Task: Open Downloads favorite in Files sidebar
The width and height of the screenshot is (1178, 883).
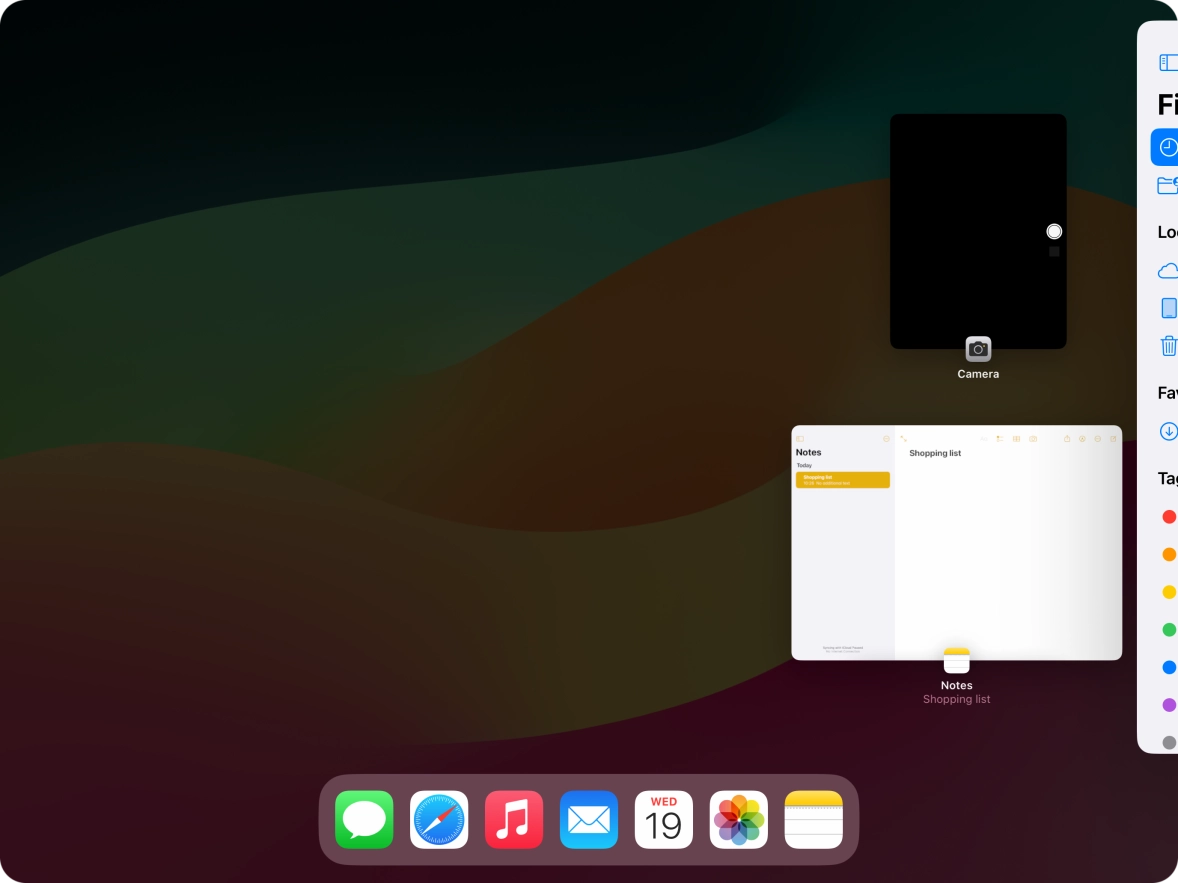Action: (x=1168, y=431)
